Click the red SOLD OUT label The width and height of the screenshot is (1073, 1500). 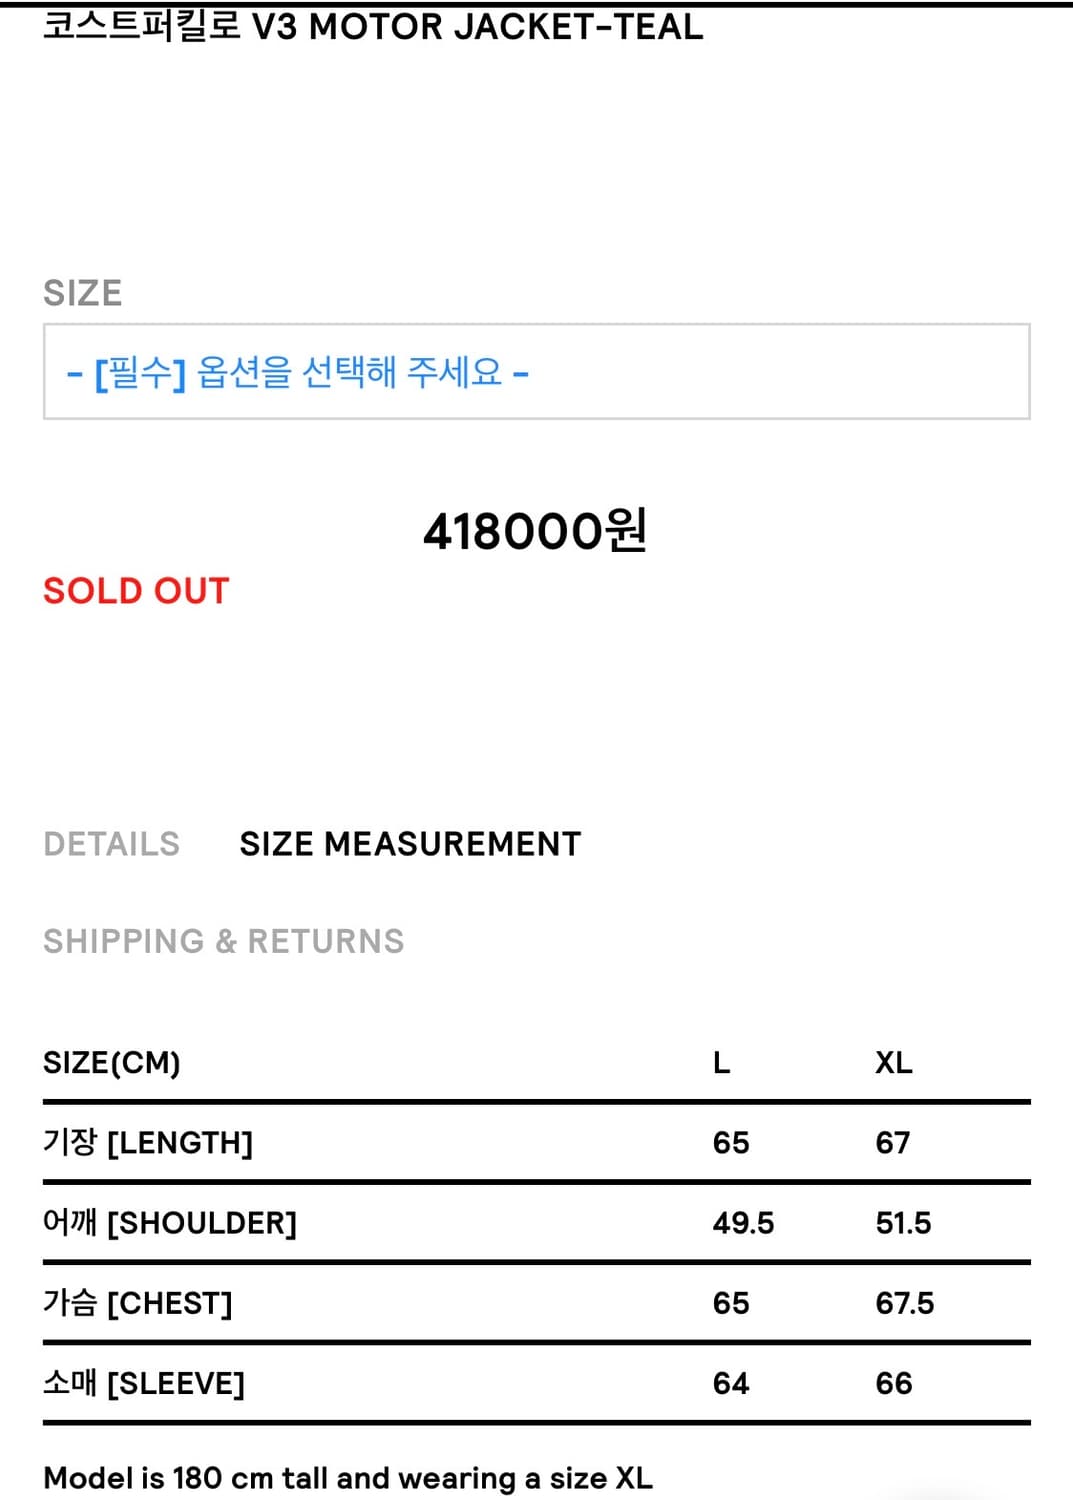136,591
